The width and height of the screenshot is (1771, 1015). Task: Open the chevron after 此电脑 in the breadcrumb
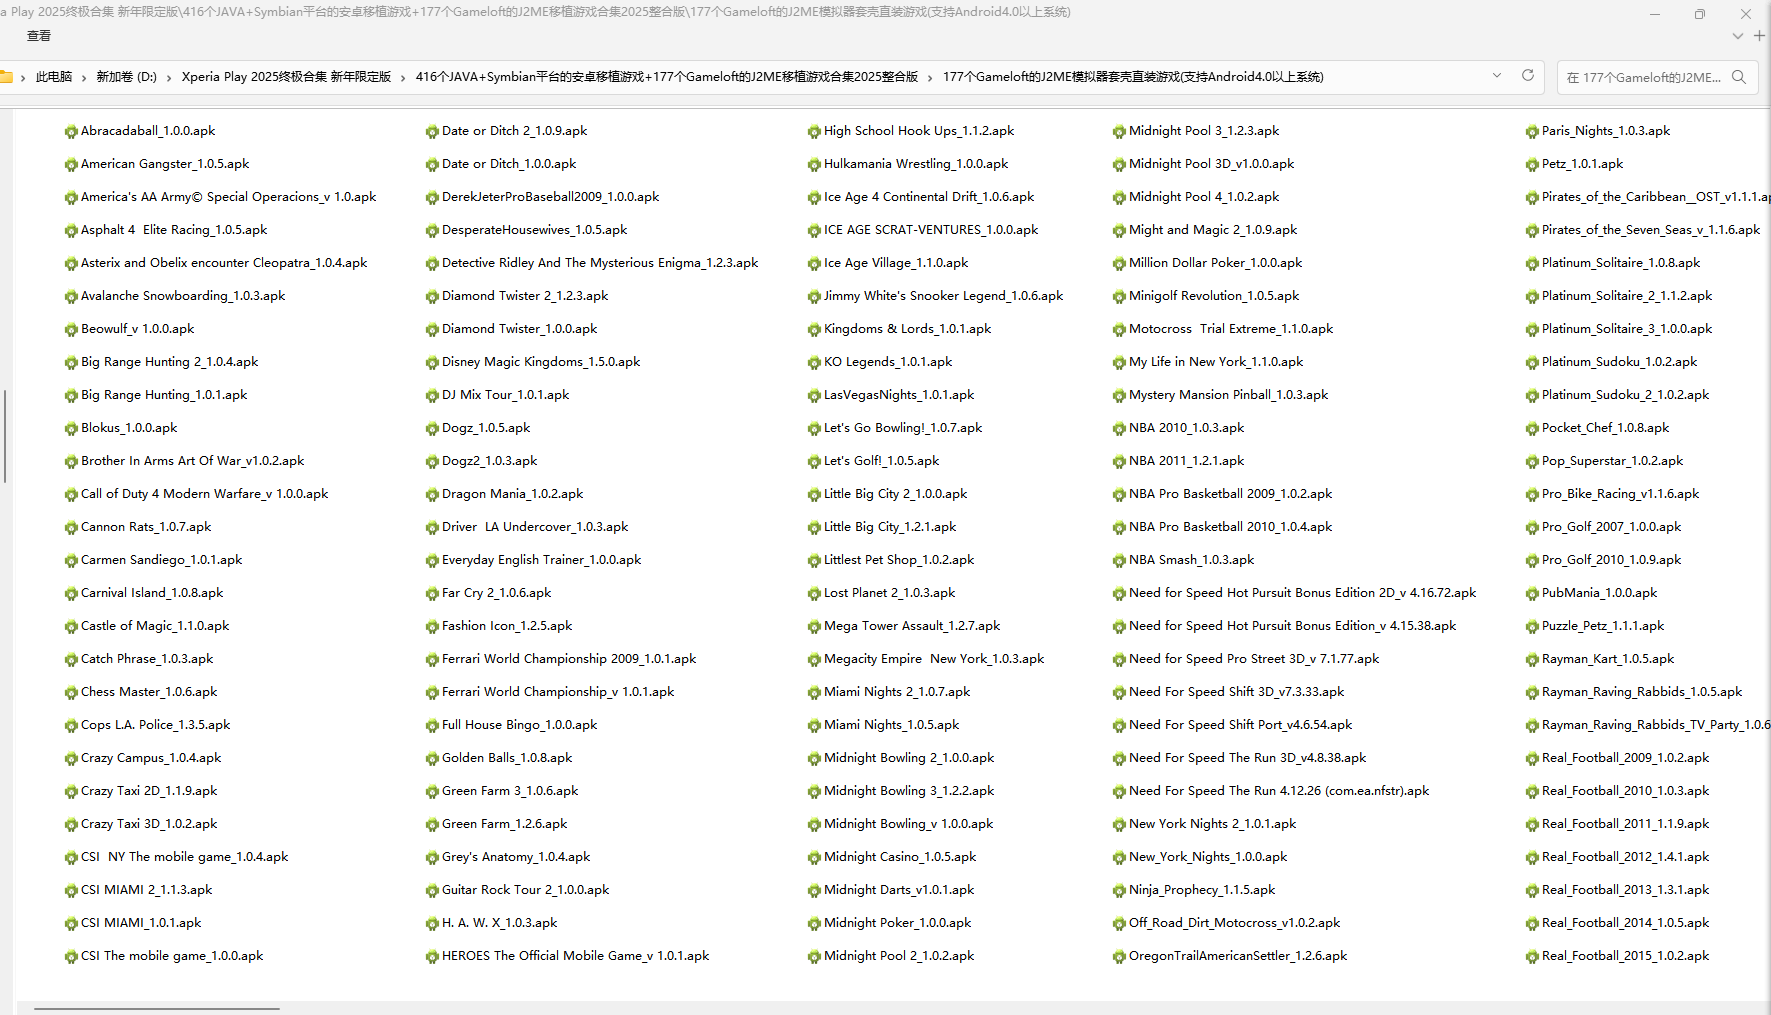tap(84, 77)
